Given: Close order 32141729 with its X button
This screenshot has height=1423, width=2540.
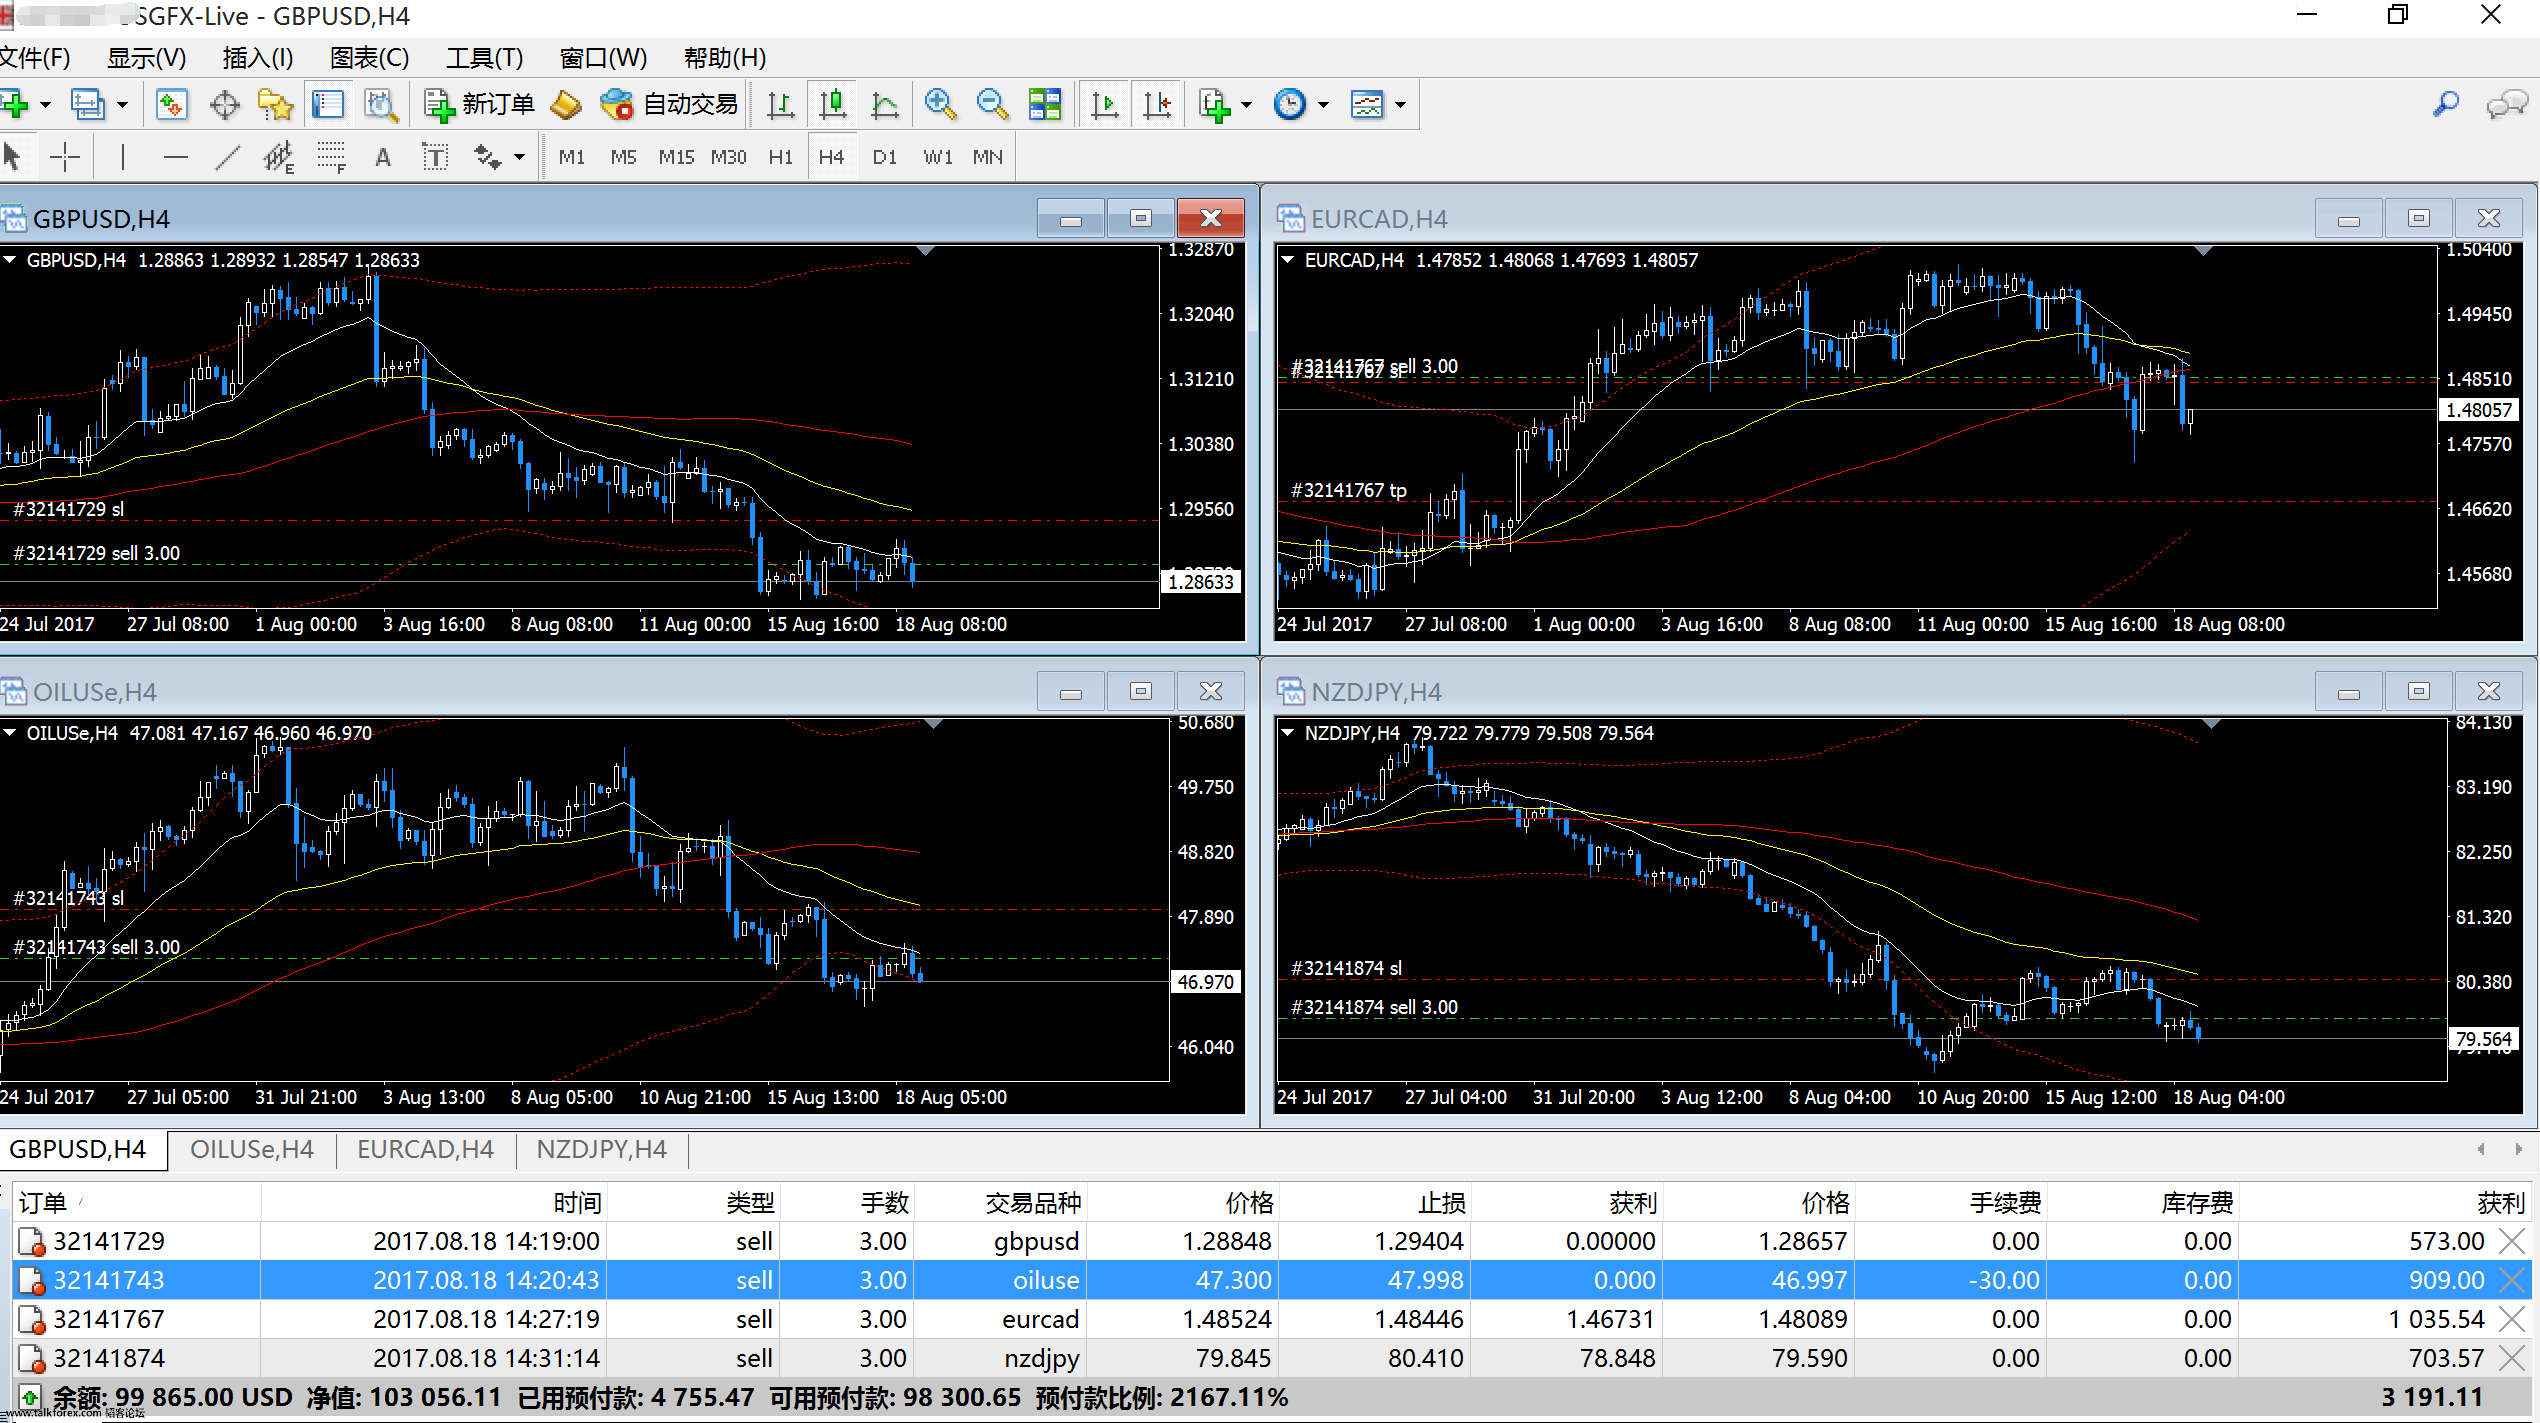Looking at the screenshot, I should (2512, 1241).
